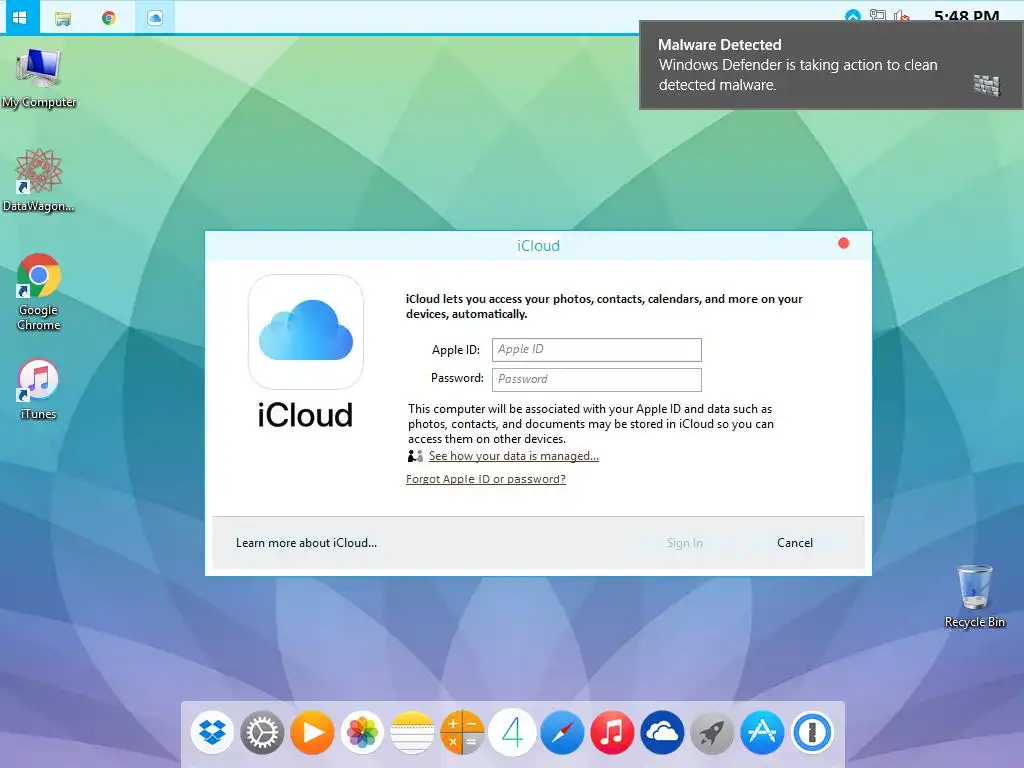Open the Google Chrome desktop shortcut
Viewport: 1024px width, 768px height.
tap(39, 292)
